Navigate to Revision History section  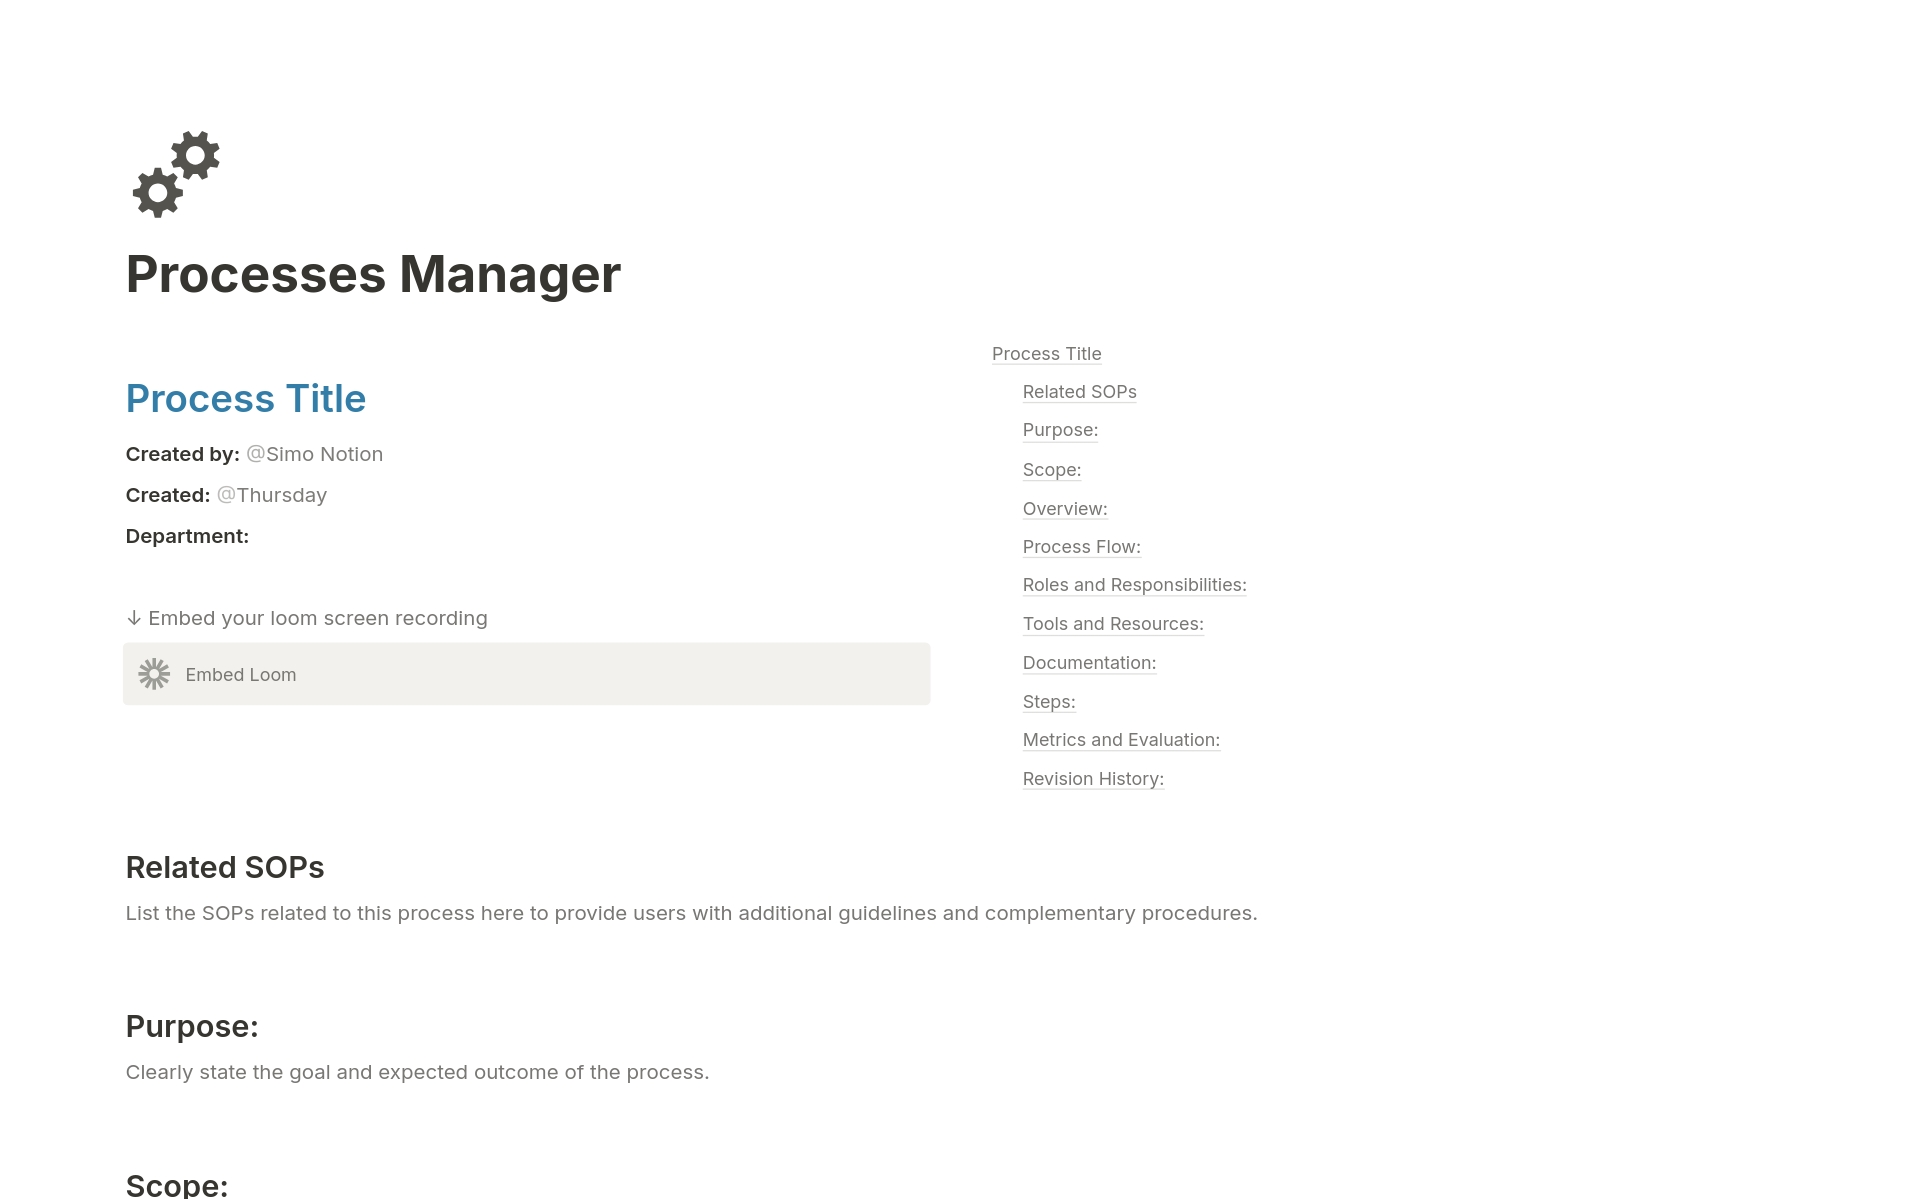click(1093, 779)
